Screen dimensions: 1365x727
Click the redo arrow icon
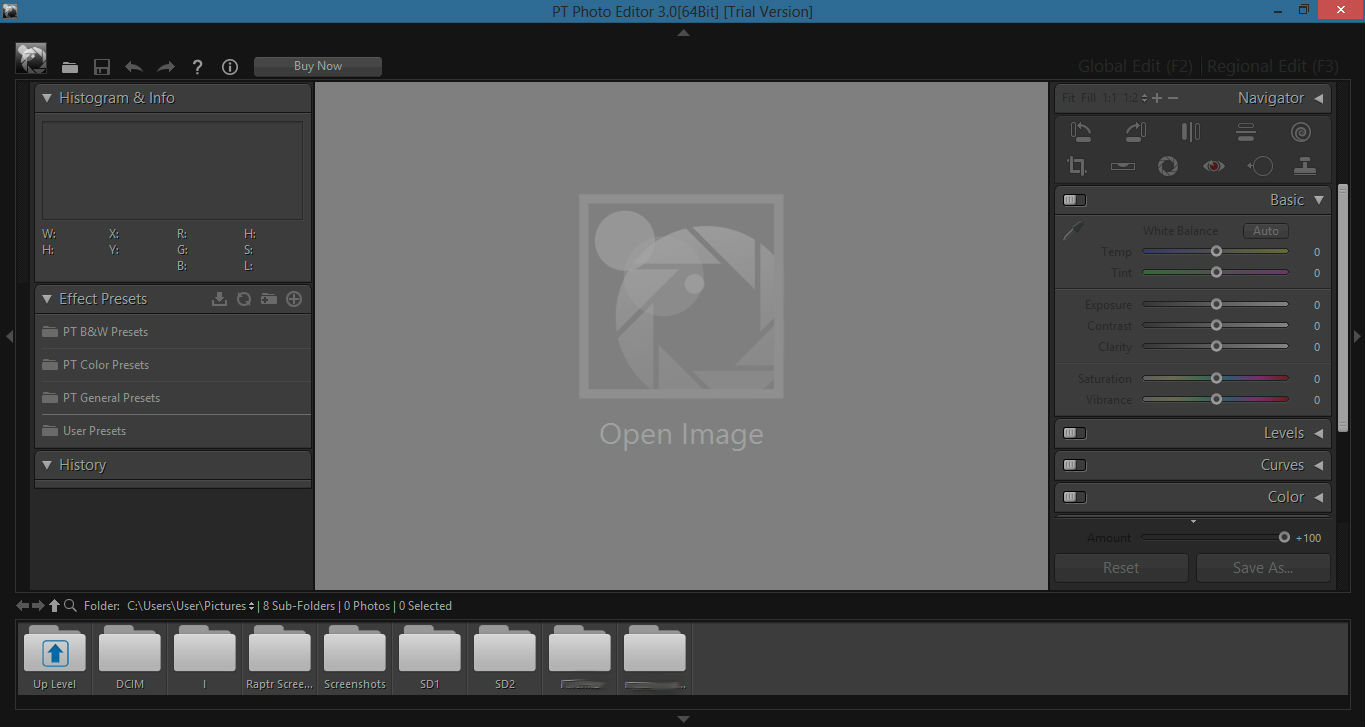click(166, 67)
